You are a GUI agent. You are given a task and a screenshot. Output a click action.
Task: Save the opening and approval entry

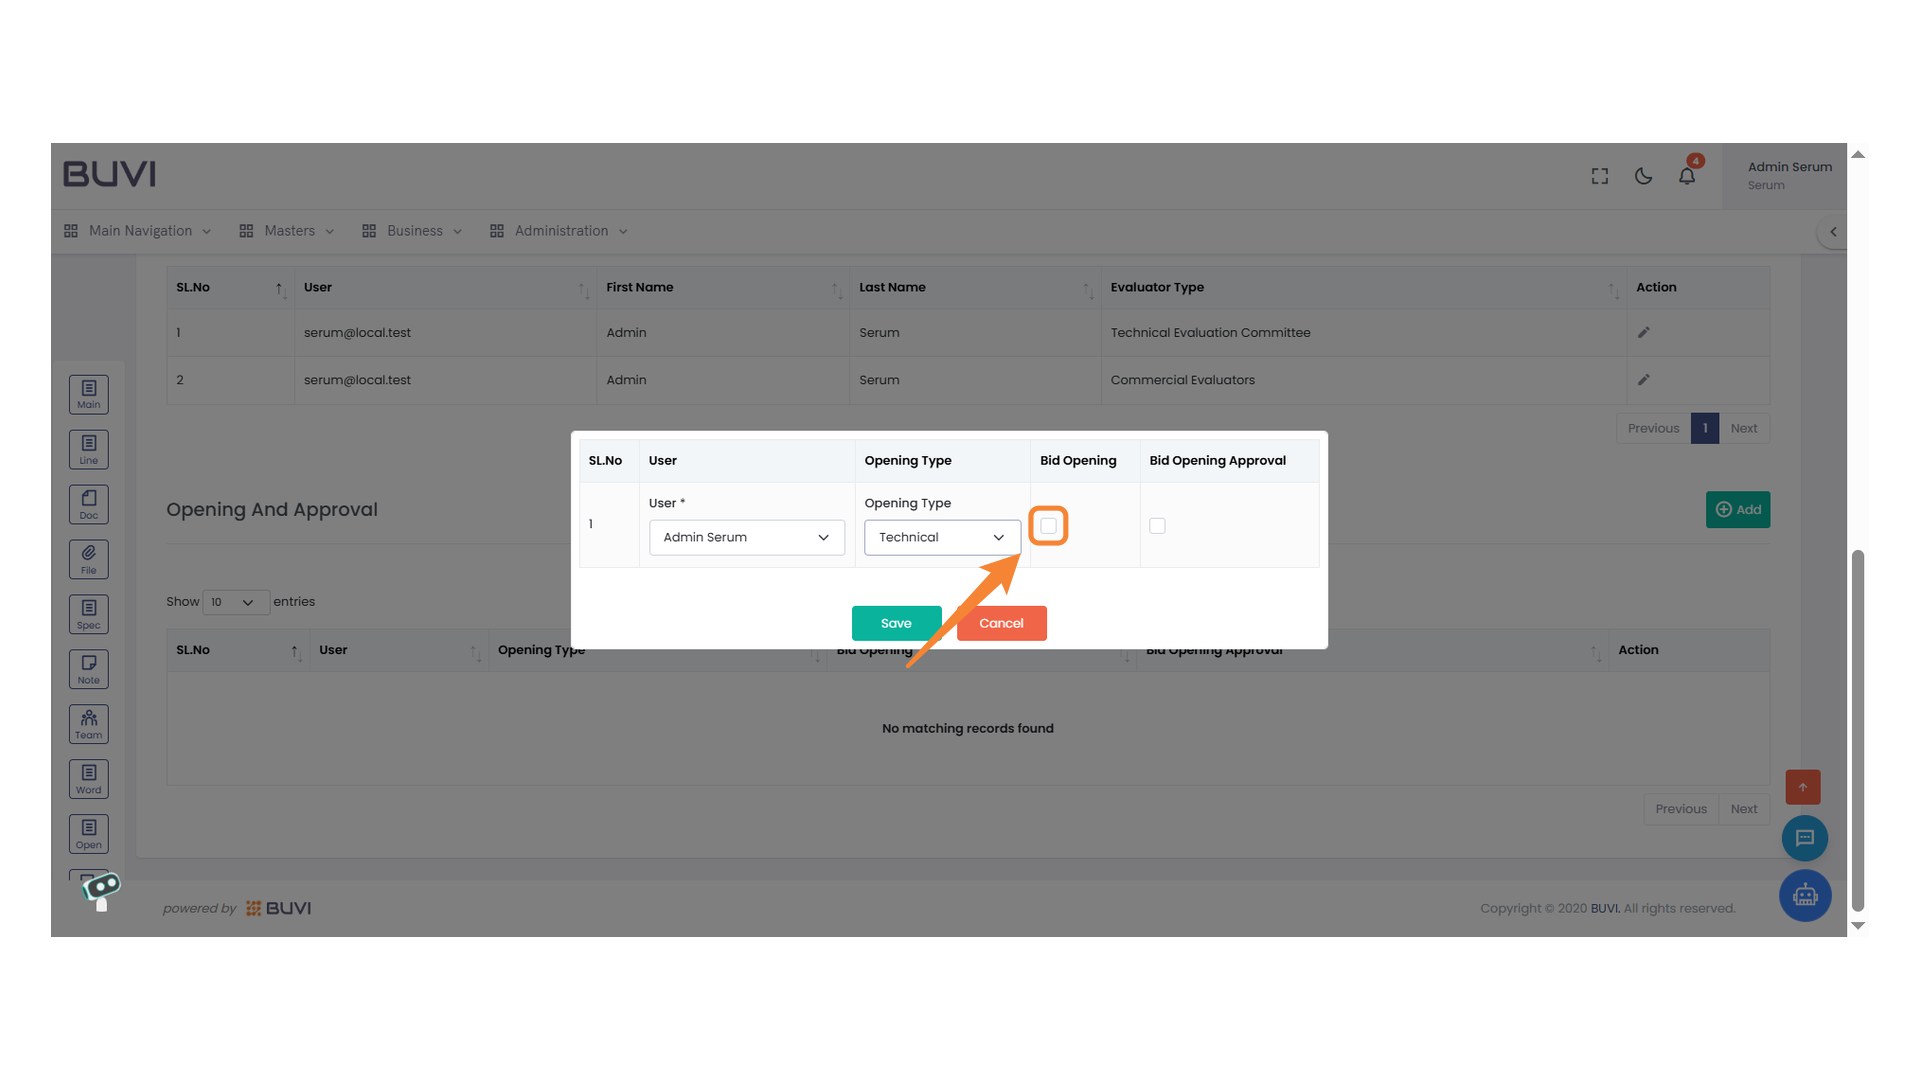tap(896, 623)
